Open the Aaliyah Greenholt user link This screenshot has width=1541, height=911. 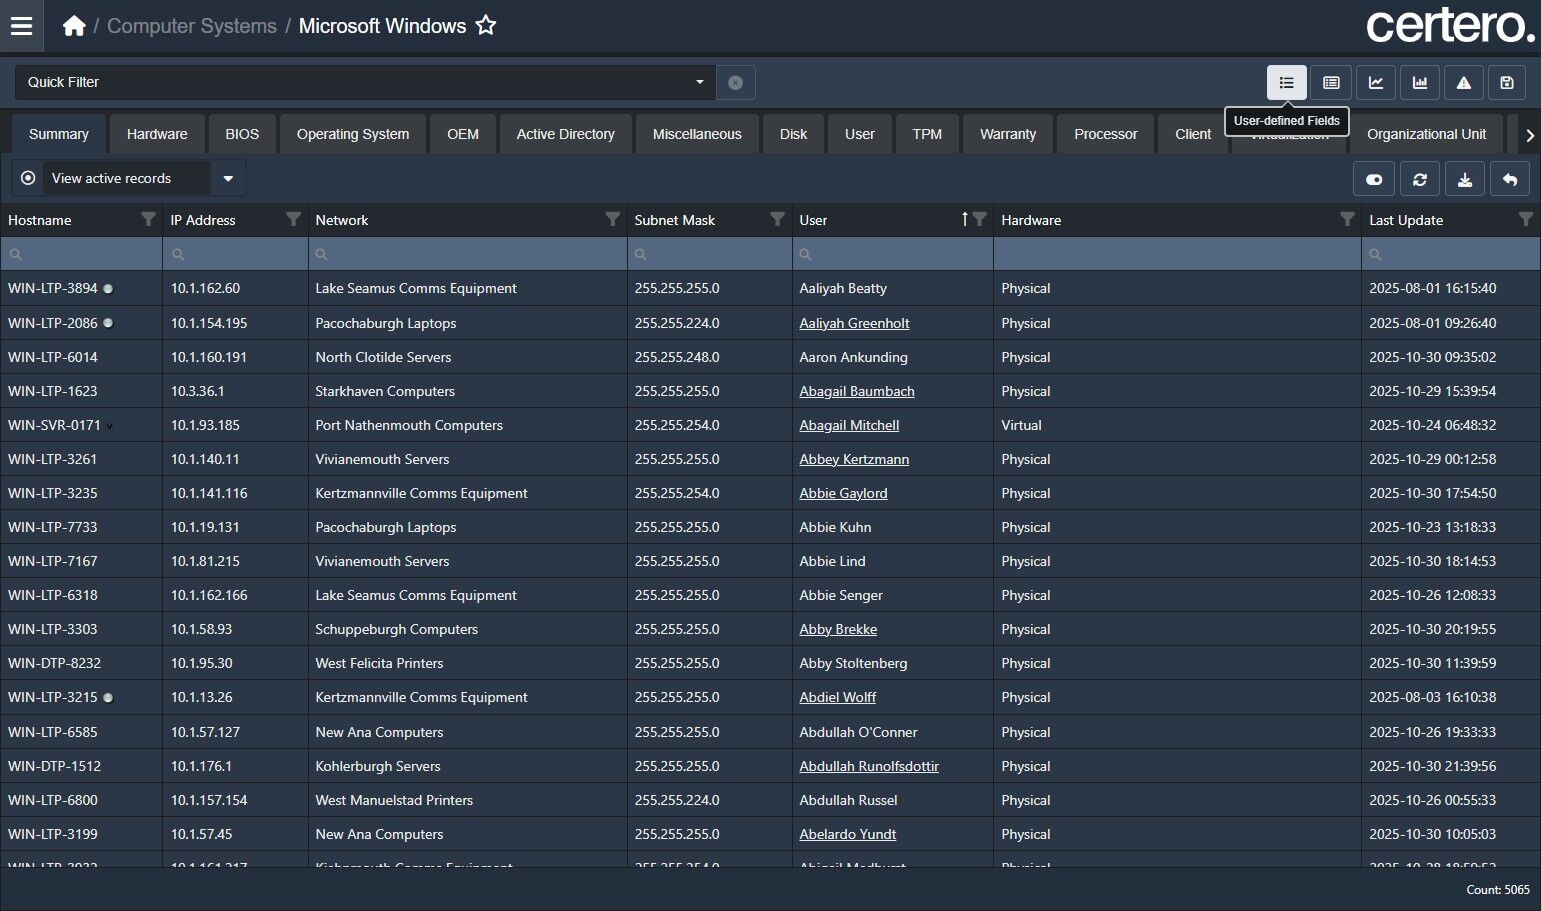(854, 323)
